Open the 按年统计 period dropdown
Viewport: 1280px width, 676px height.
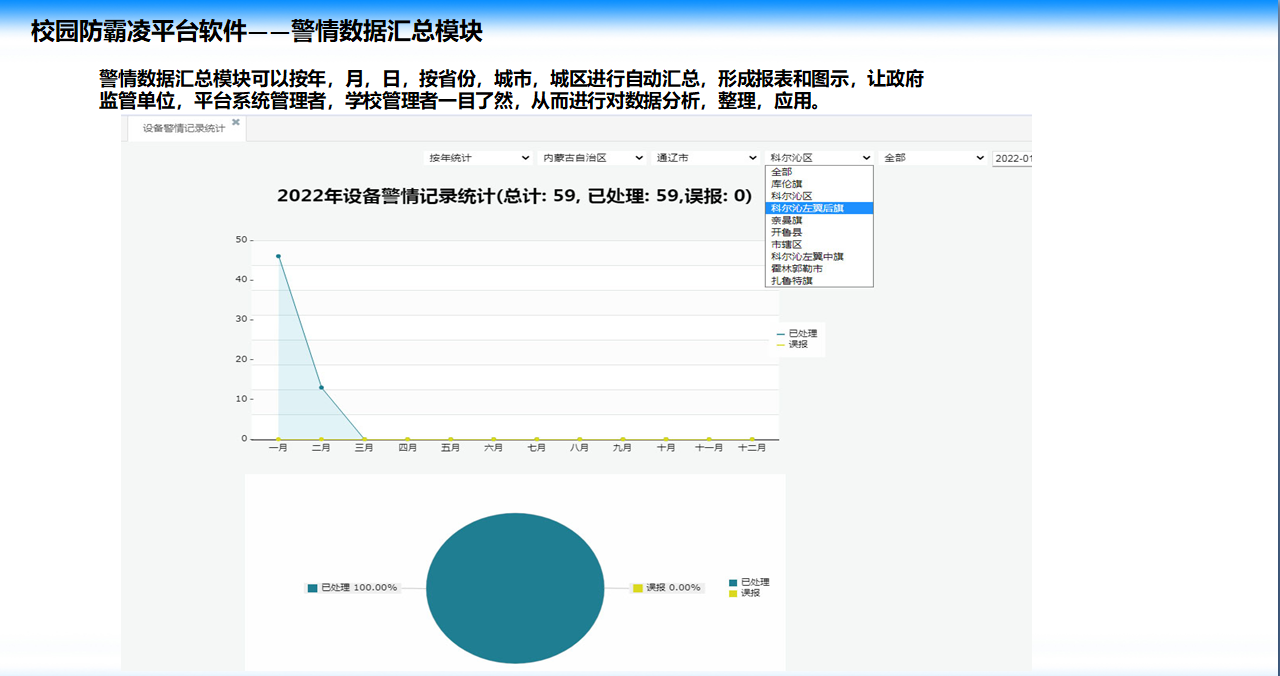478,158
